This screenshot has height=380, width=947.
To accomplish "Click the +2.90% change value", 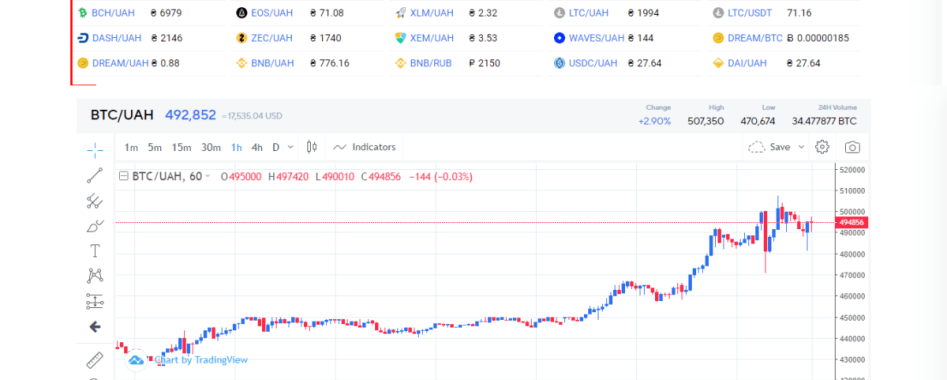I will [x=655, y=121].
